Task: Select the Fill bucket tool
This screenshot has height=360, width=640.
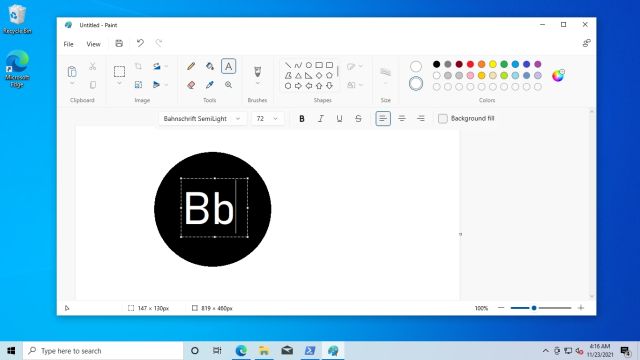Action: click(210, 66)
